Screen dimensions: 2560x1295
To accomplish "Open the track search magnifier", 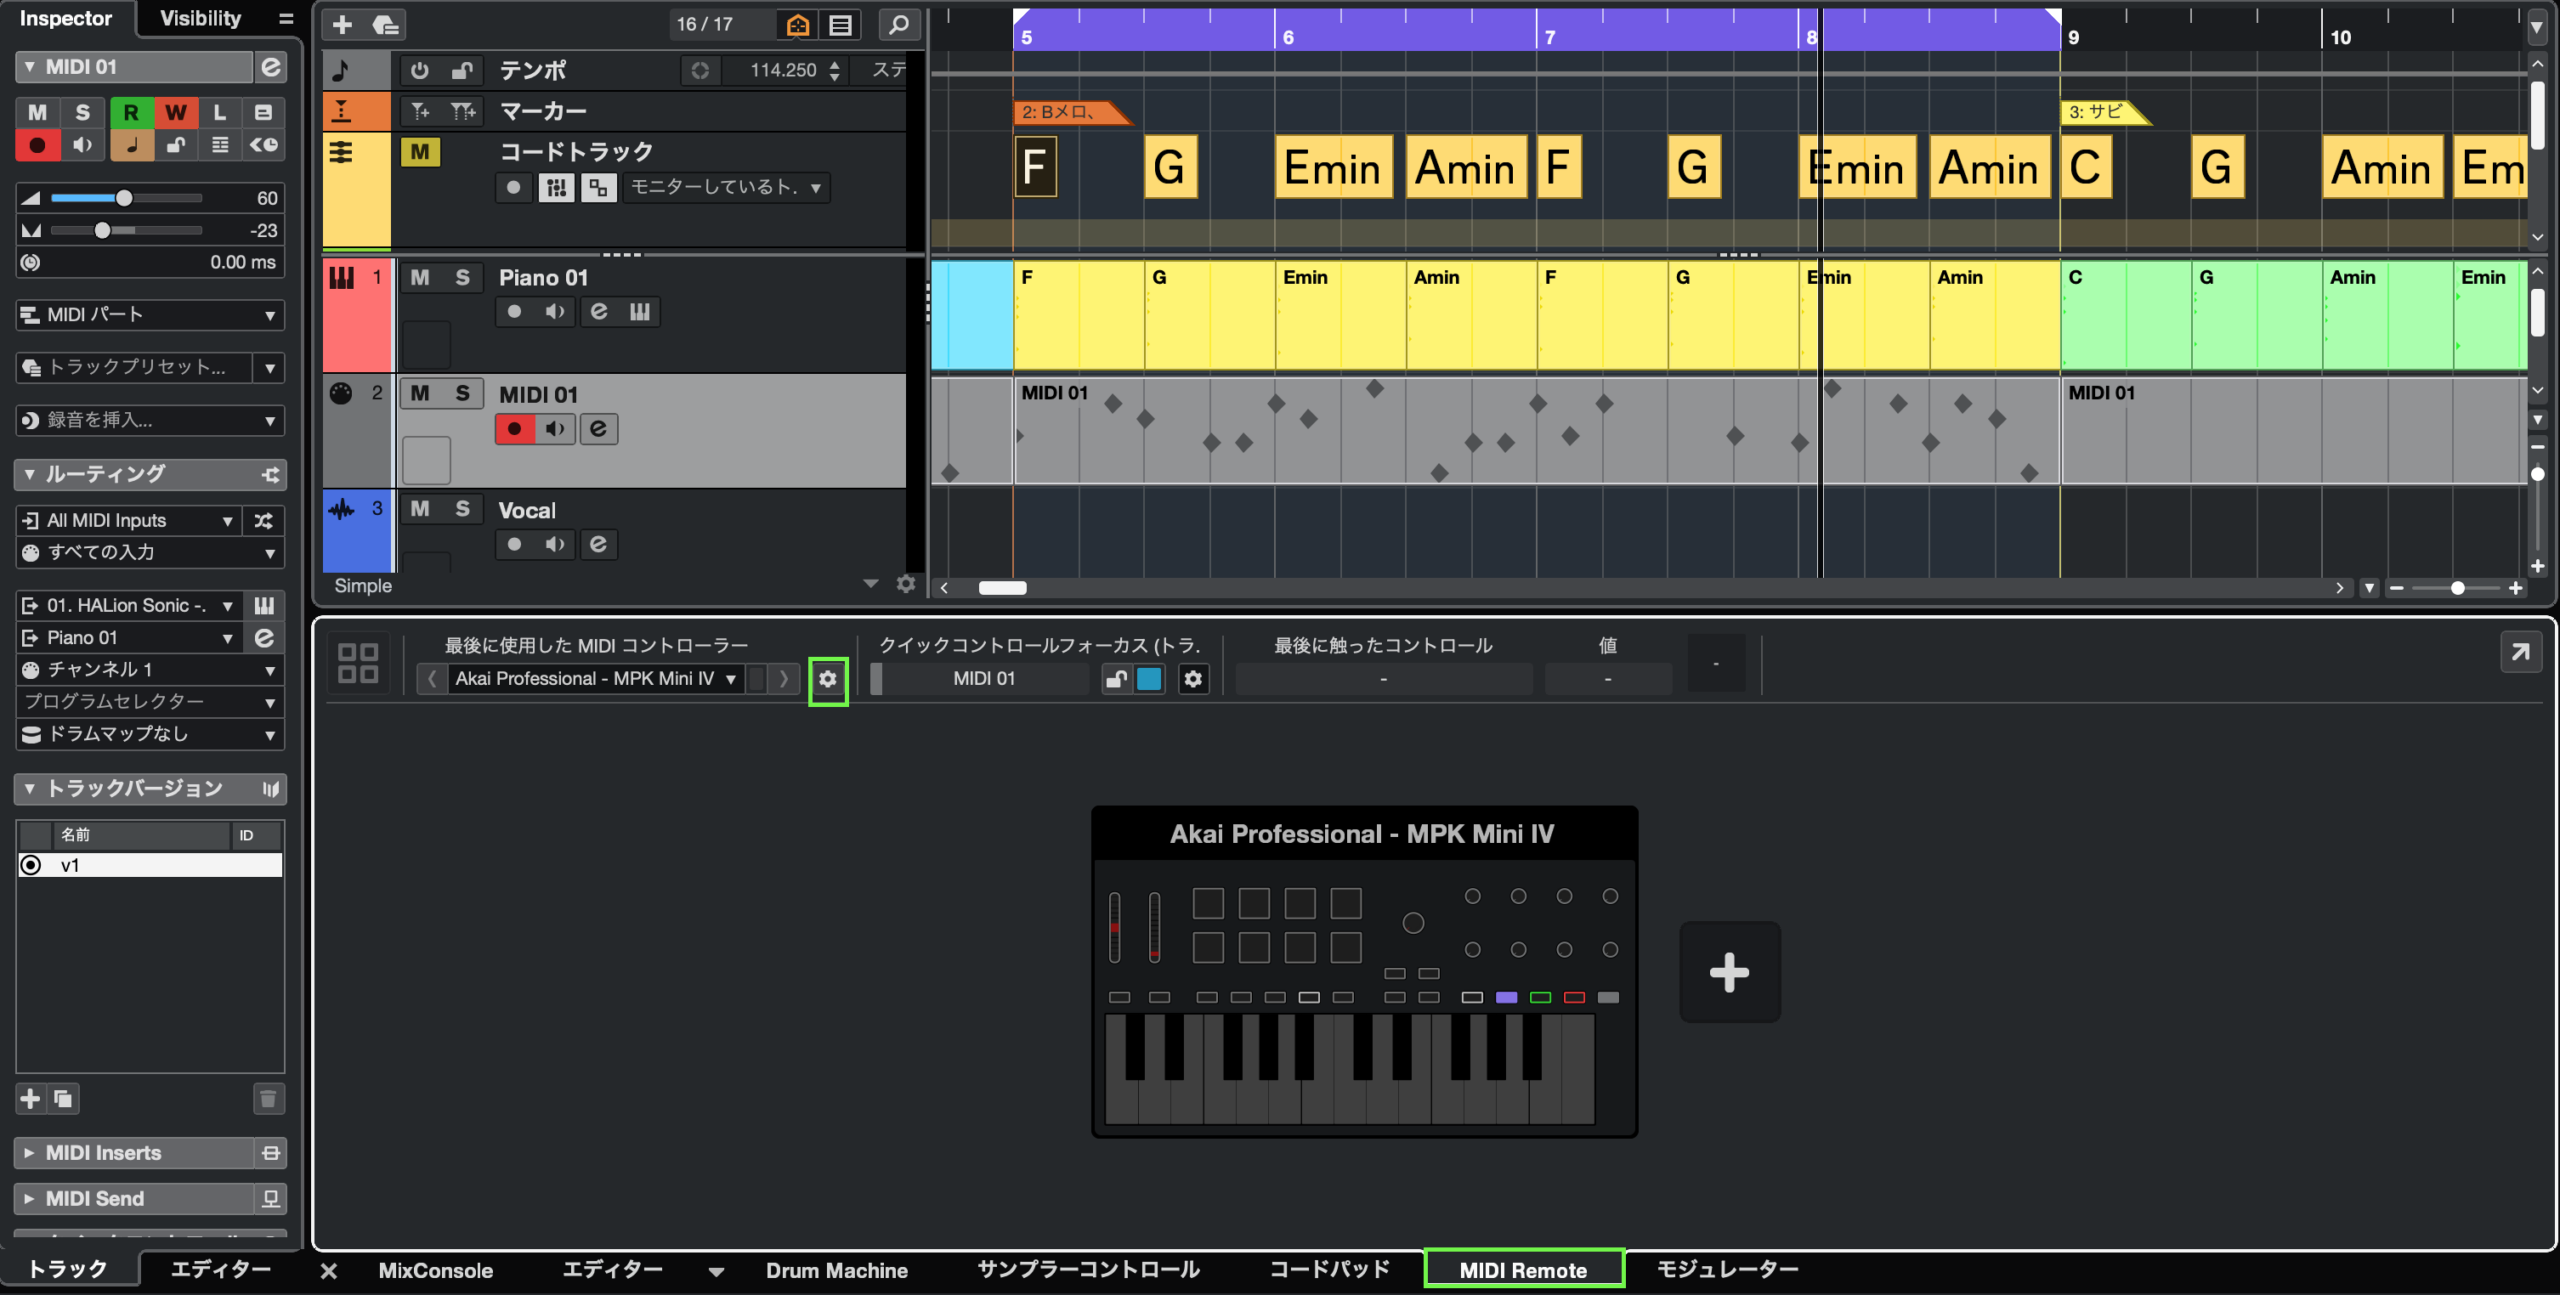I will [x=898, y=24].
